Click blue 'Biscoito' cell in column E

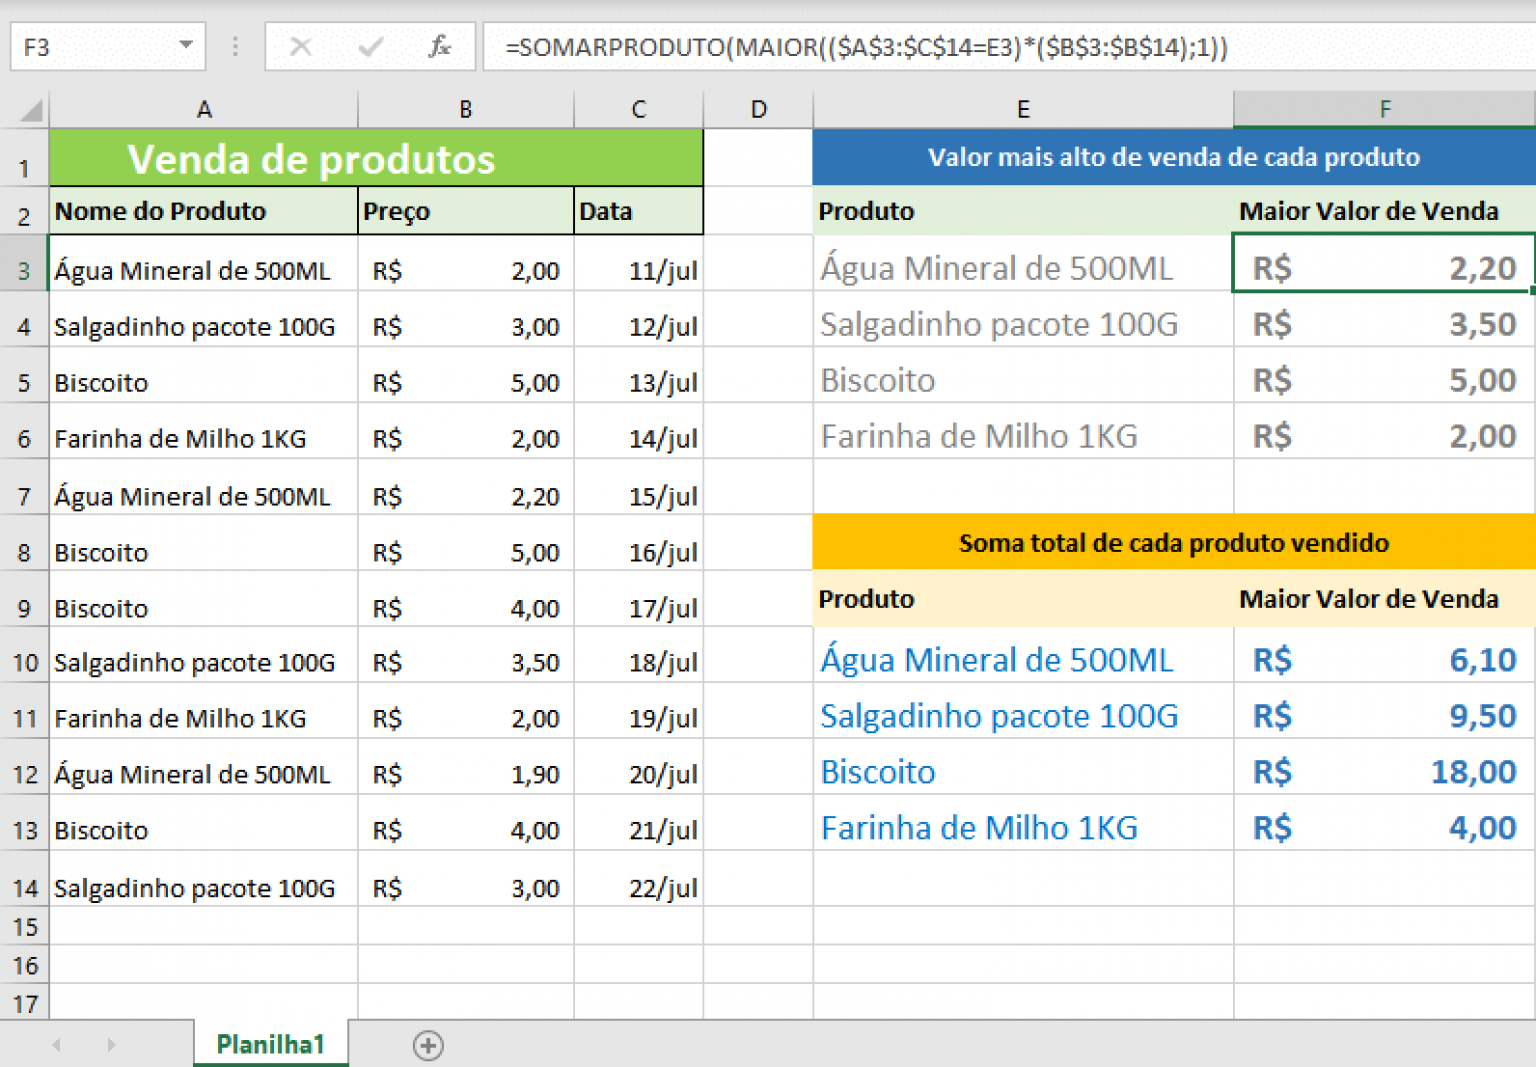pyautogui.click(x=1023, y=768)
